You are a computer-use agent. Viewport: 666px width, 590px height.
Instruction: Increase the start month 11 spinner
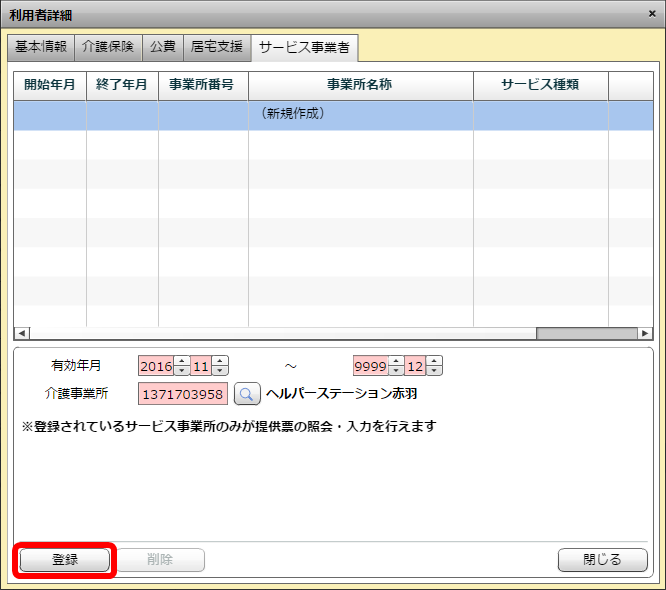tap(220, 361)
